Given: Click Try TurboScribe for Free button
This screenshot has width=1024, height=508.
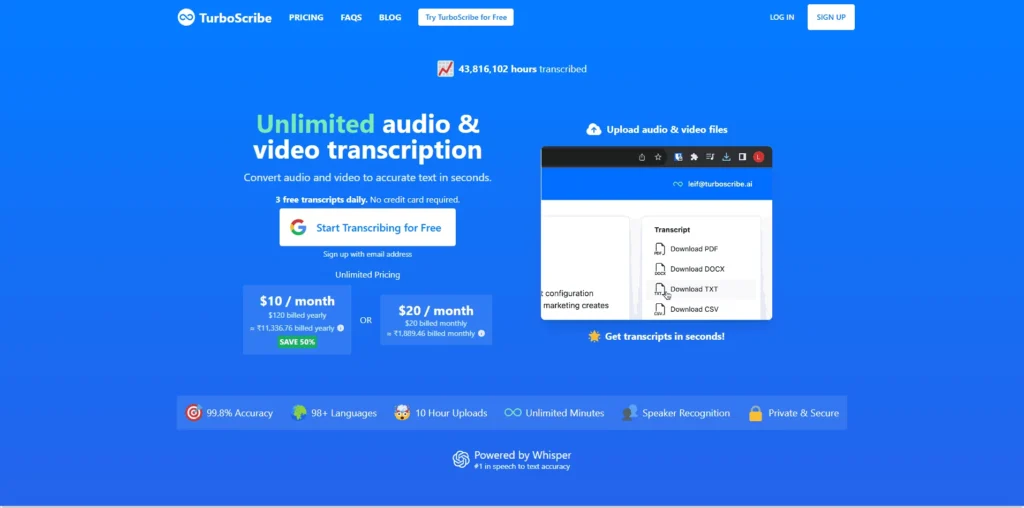Looking at the screenshot, I should 466,18.
